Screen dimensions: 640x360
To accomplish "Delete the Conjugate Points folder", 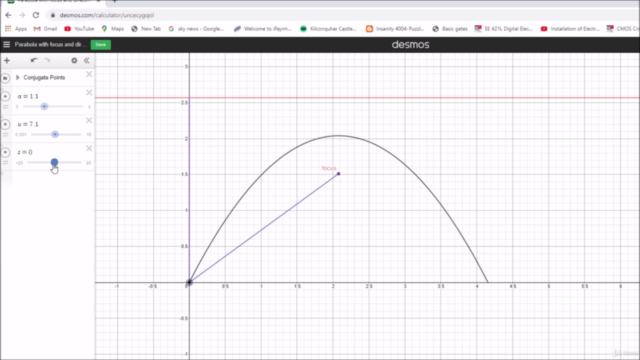I will 89,74.
